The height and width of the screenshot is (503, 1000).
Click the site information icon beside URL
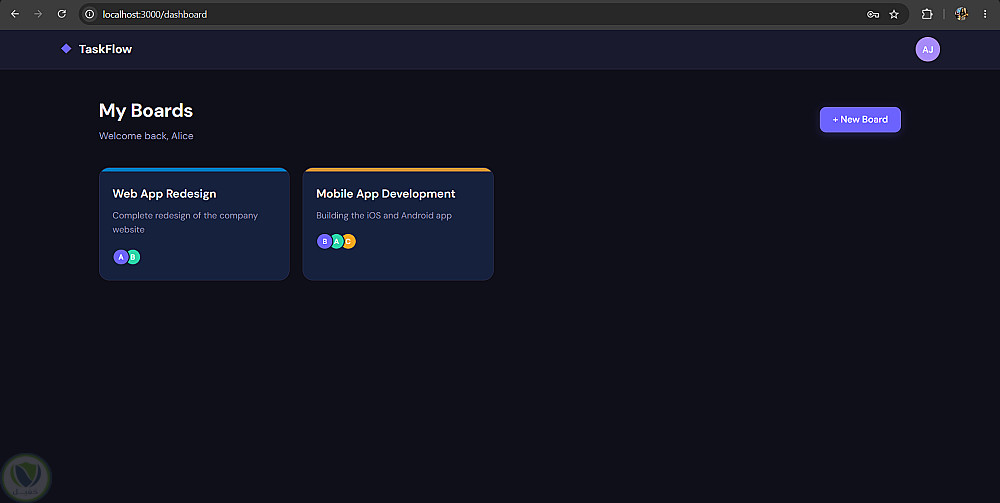(x=90, y=14)
